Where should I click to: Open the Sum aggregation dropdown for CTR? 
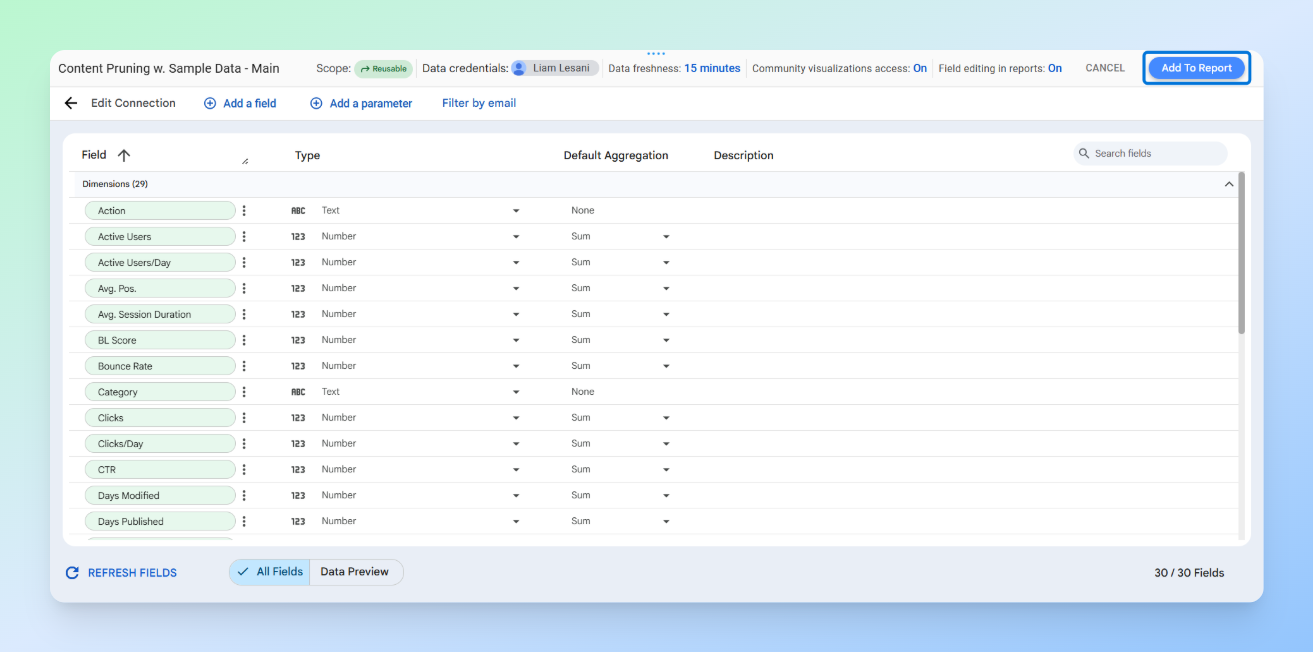pyautogui.click(x=666, y=469)
